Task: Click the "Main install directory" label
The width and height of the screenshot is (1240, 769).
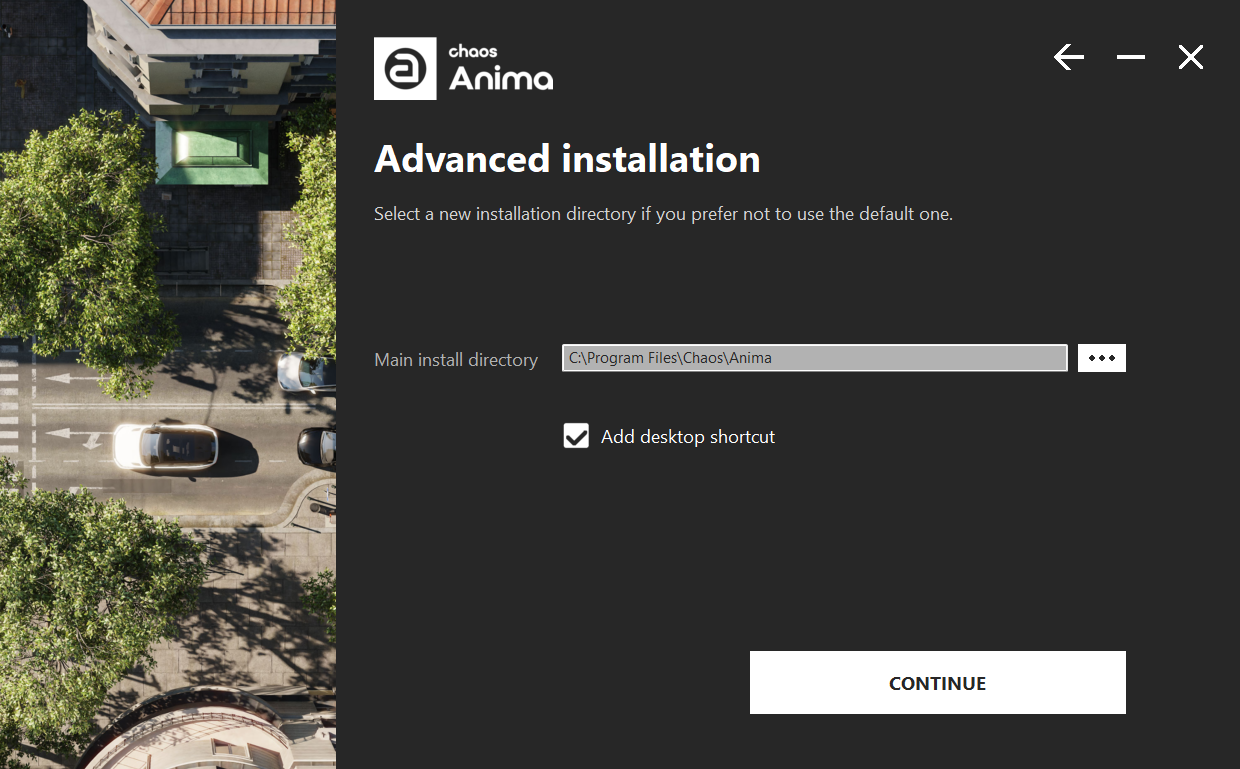Action: click(x=456, y=360)
